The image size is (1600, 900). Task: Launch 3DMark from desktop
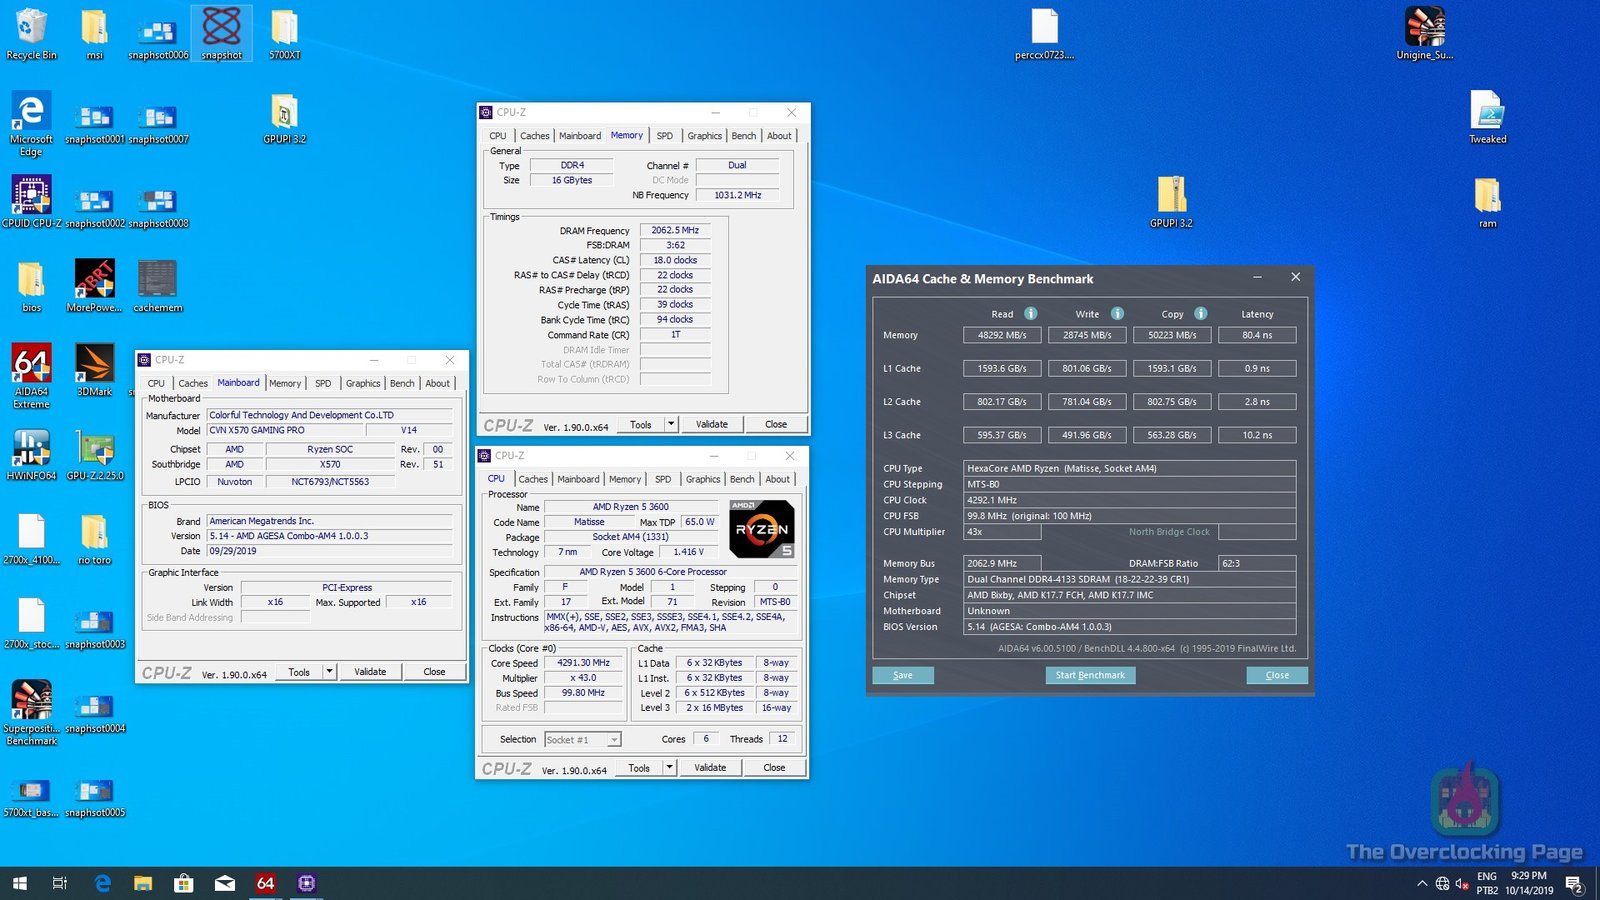[x=94, y=365]
